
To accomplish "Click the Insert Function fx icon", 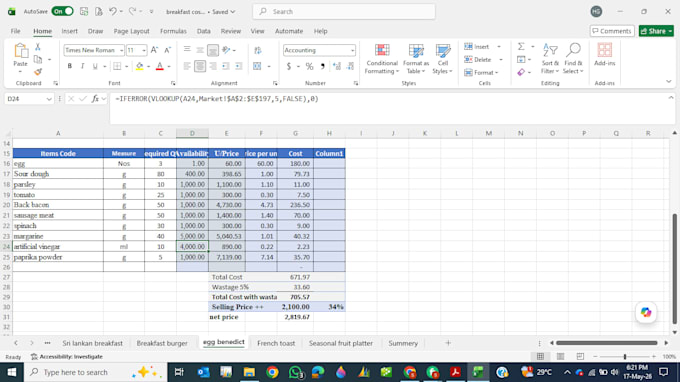I will [x=95, y=99].
